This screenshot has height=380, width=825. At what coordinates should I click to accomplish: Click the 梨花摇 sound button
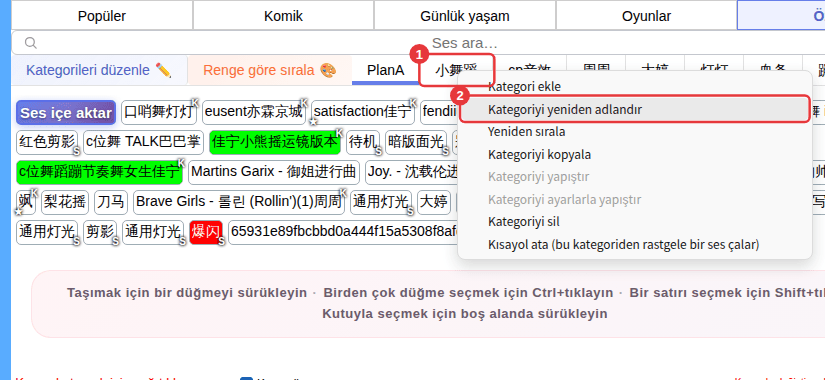tap(65, 202)
